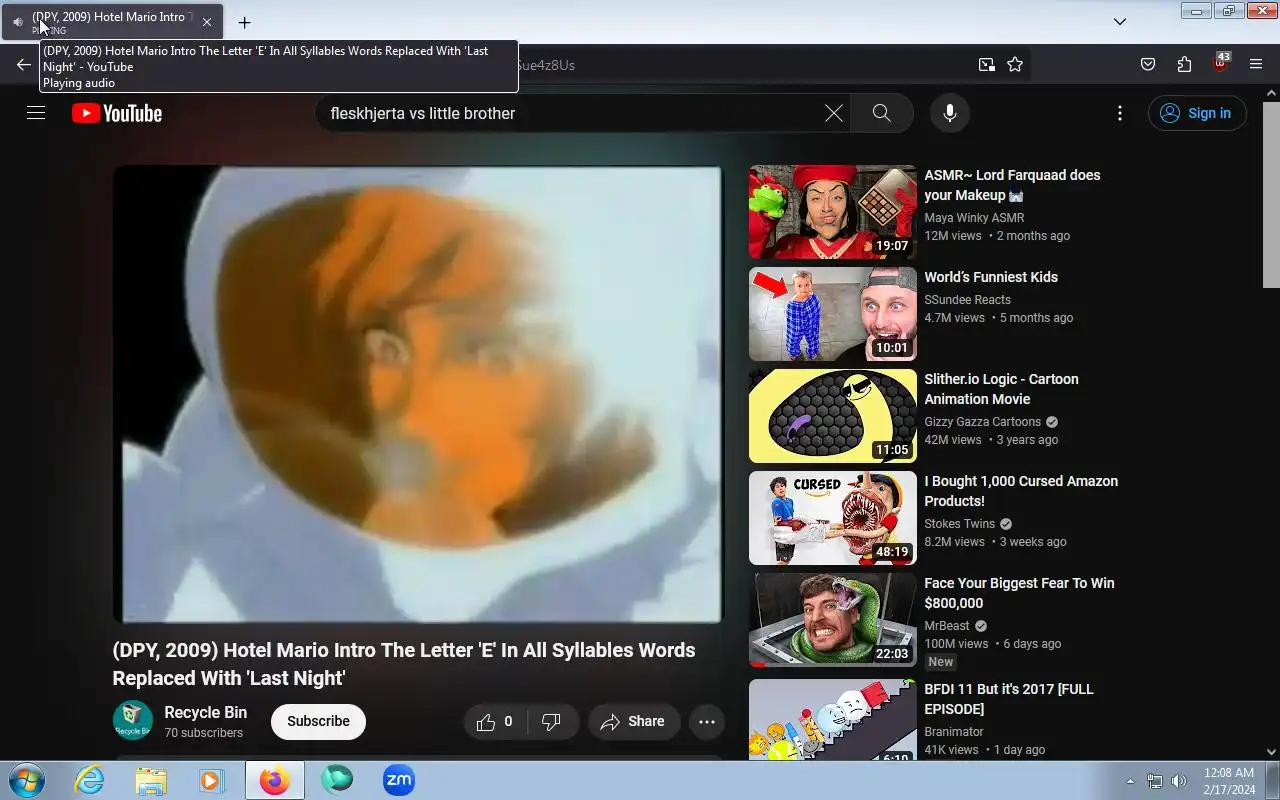This screenshot has width=1280, height=800.
Task: Open the Gizzy Gazza Cartoons channel name
Action: (982, 422)
